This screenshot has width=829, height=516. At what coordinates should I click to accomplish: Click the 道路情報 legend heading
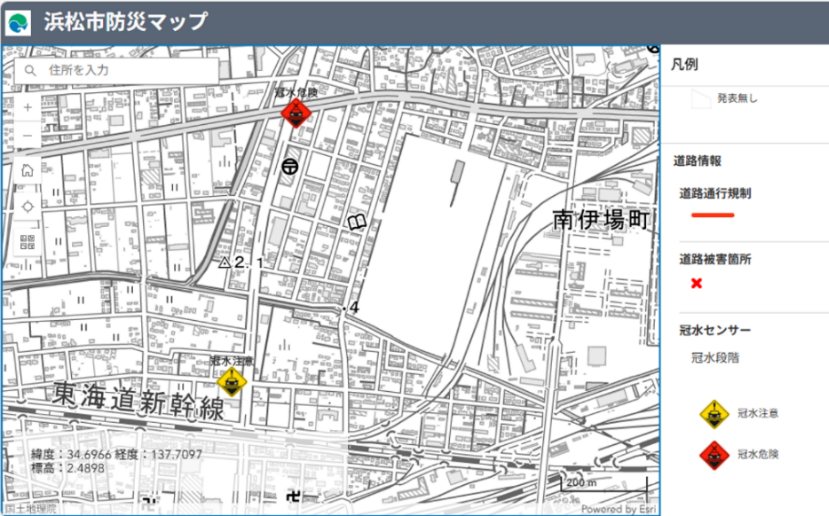click(697, 161)
